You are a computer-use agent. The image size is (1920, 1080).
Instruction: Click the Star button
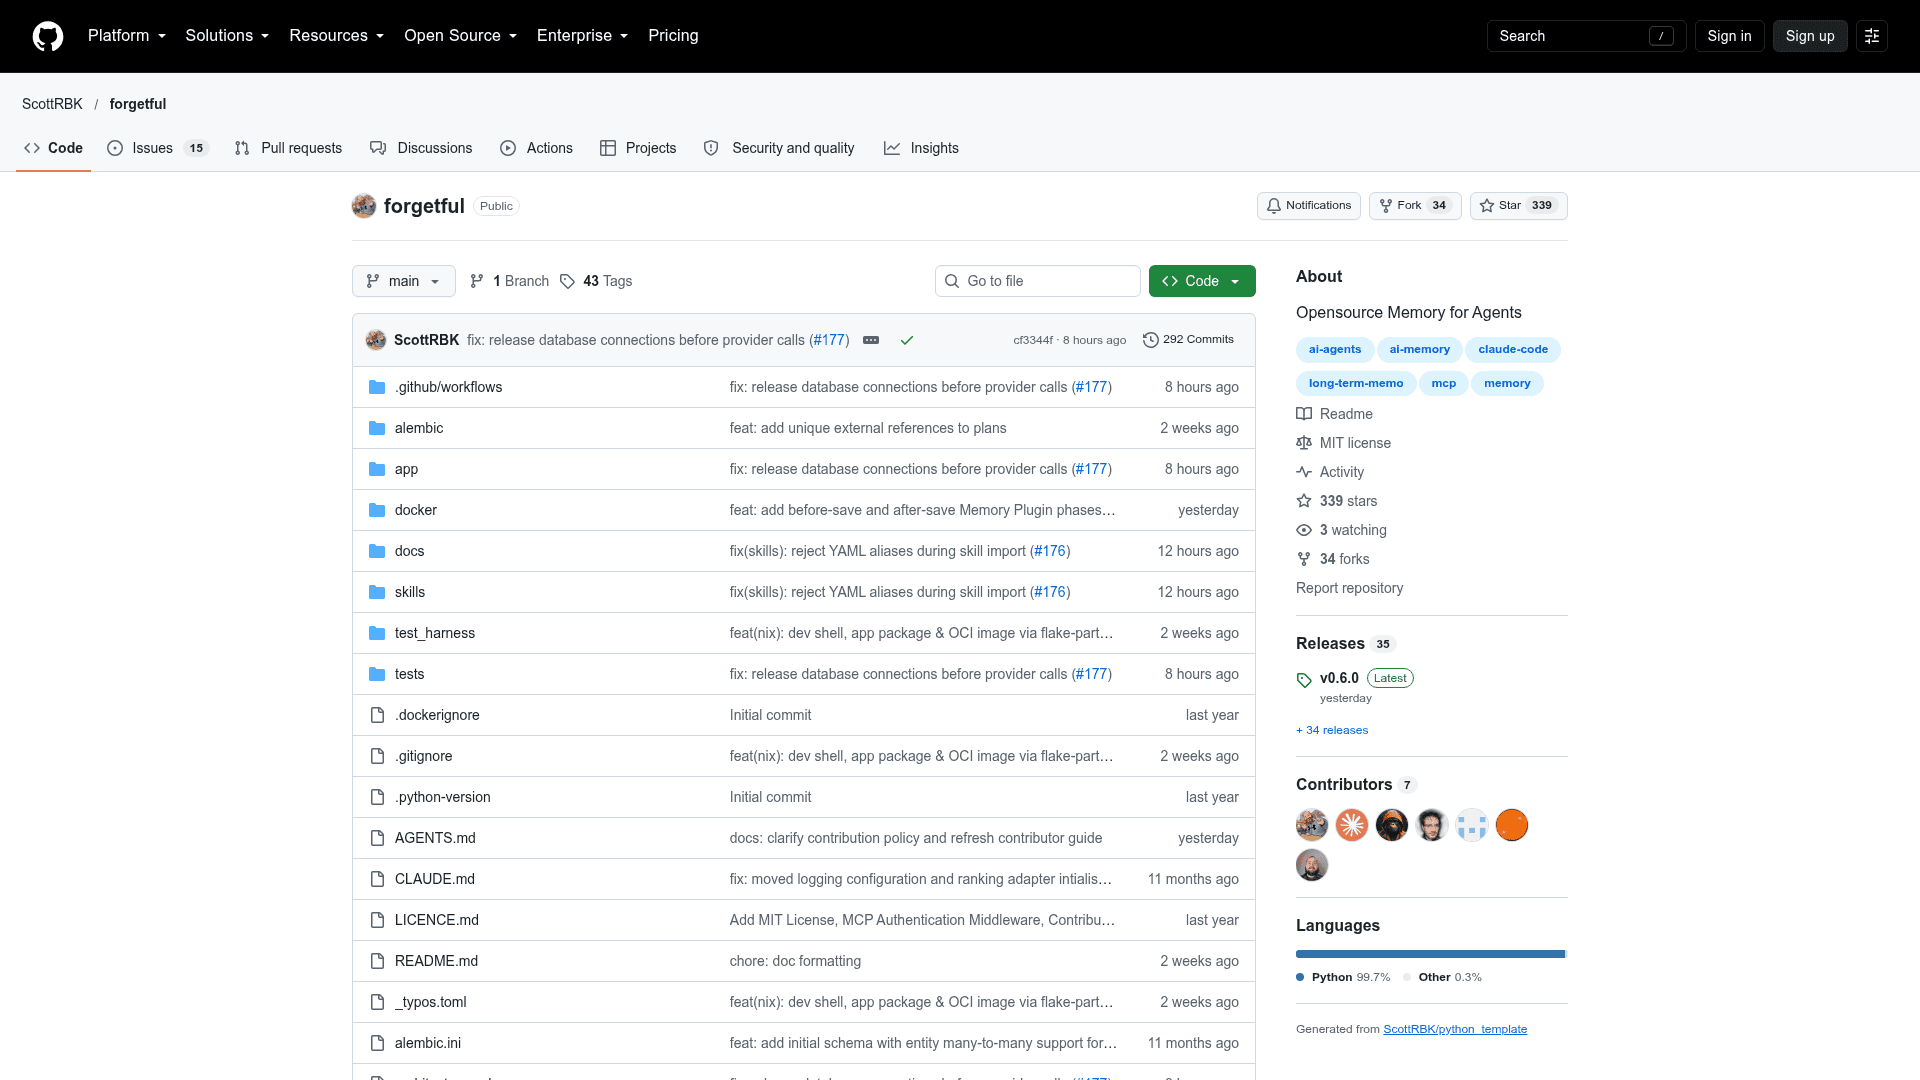pos(1518,206)
